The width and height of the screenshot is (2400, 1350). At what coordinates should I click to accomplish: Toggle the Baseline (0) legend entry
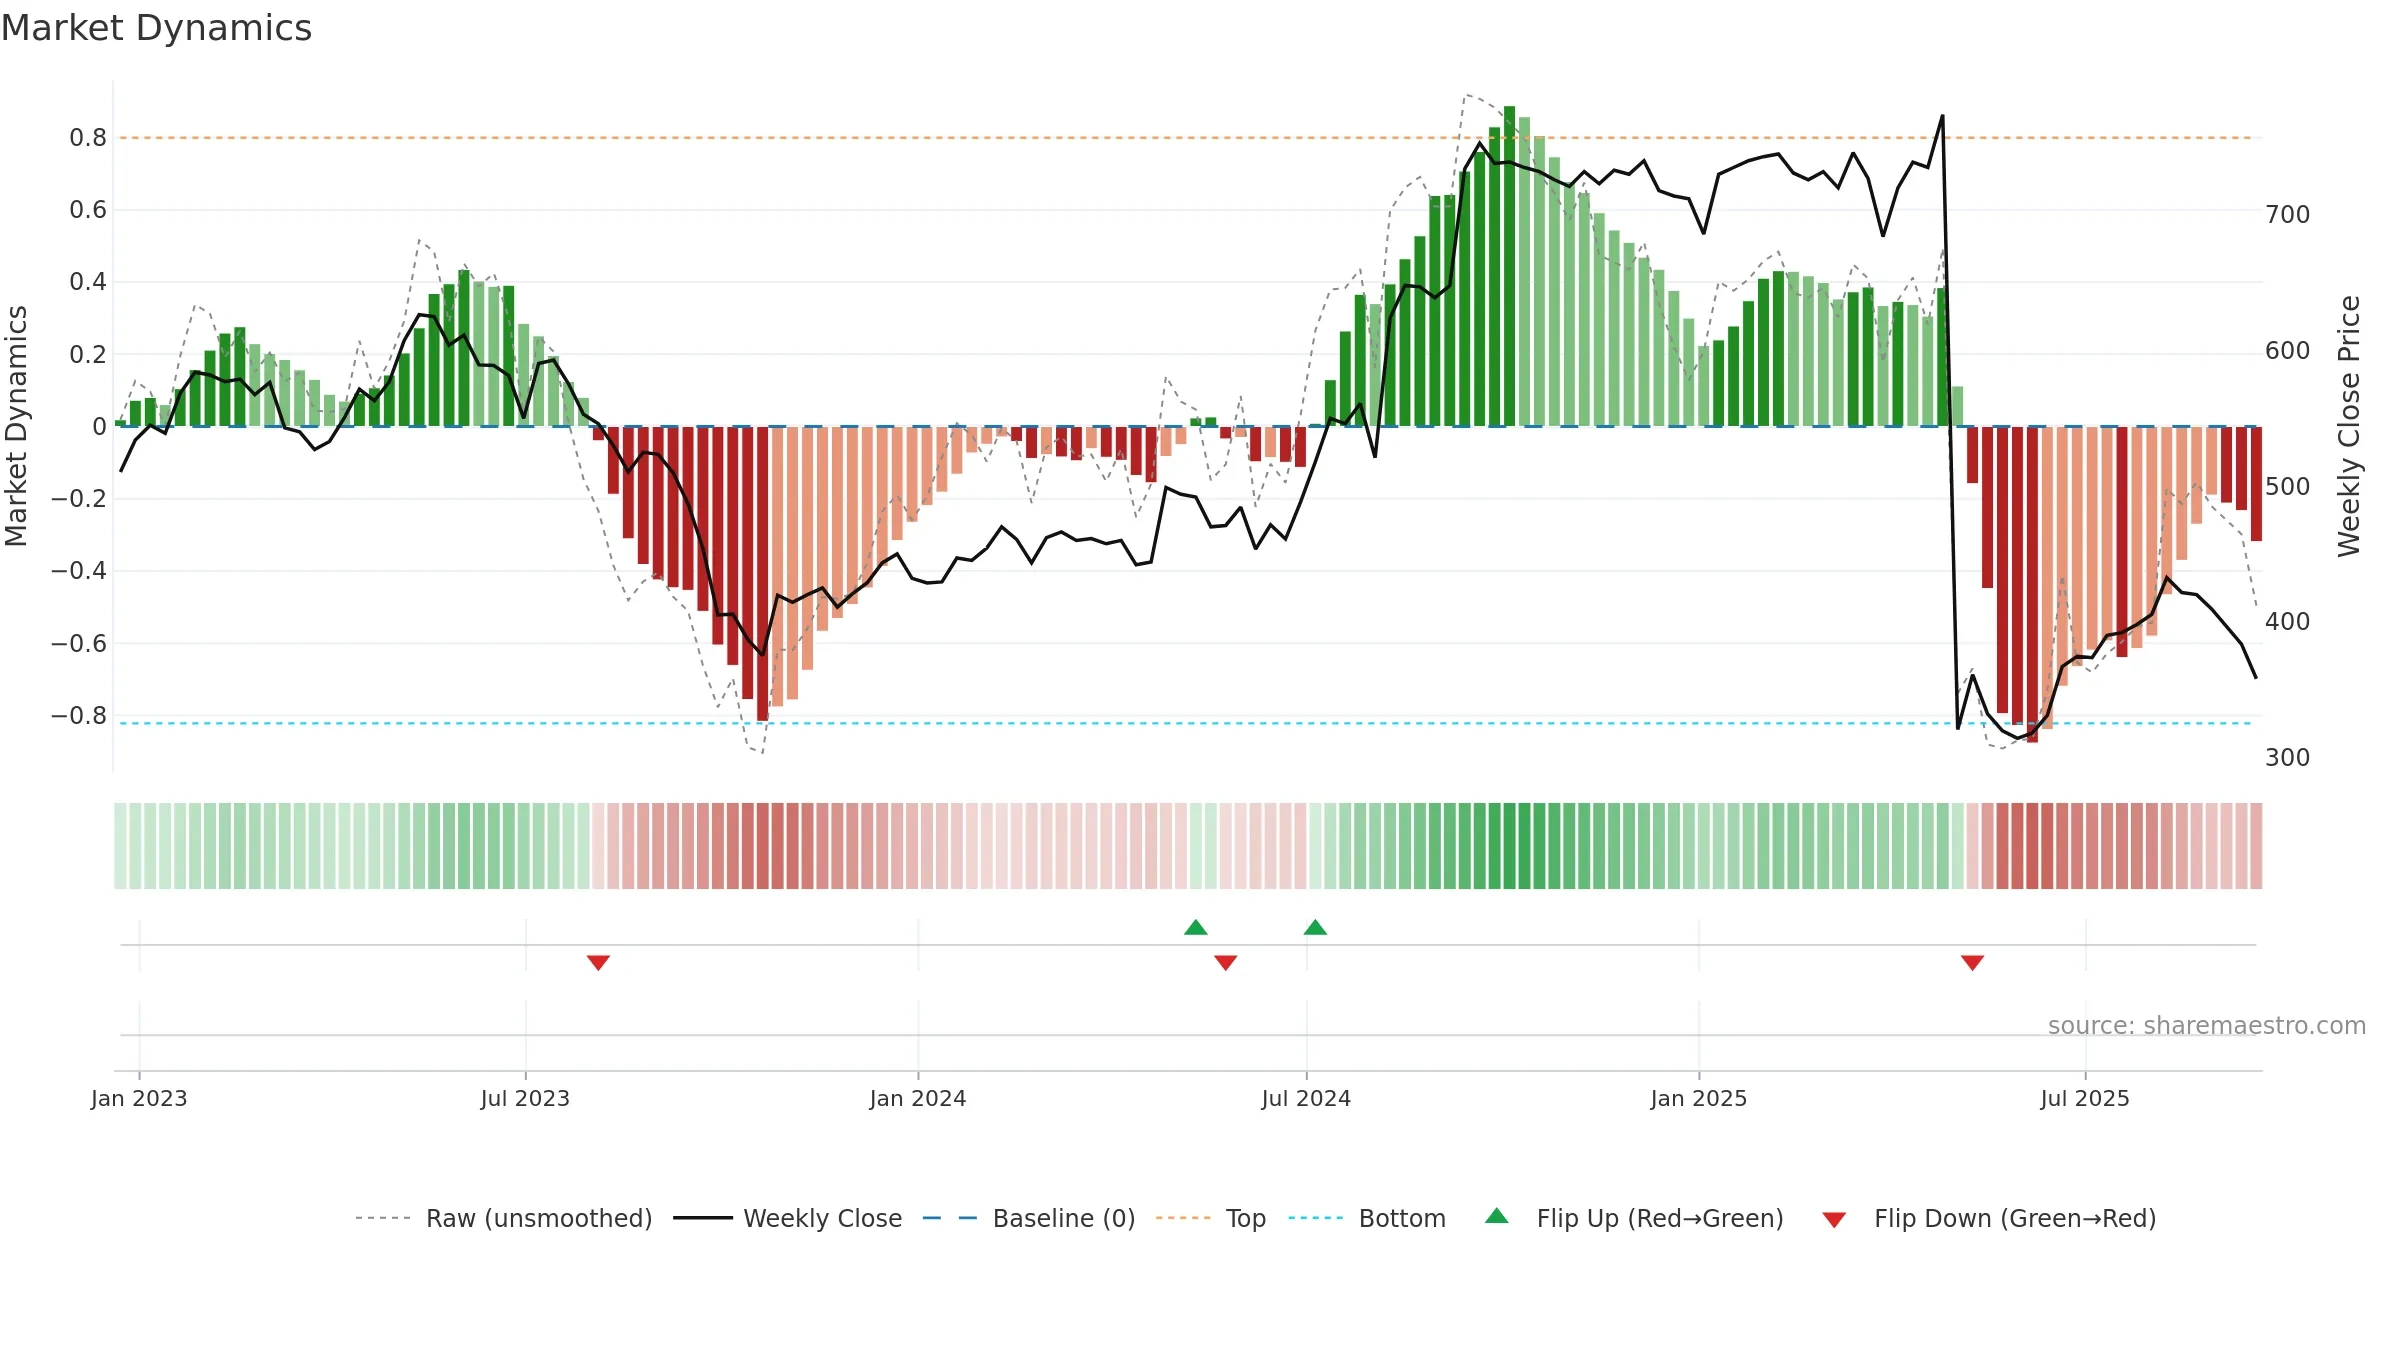click(1029, 1218)
